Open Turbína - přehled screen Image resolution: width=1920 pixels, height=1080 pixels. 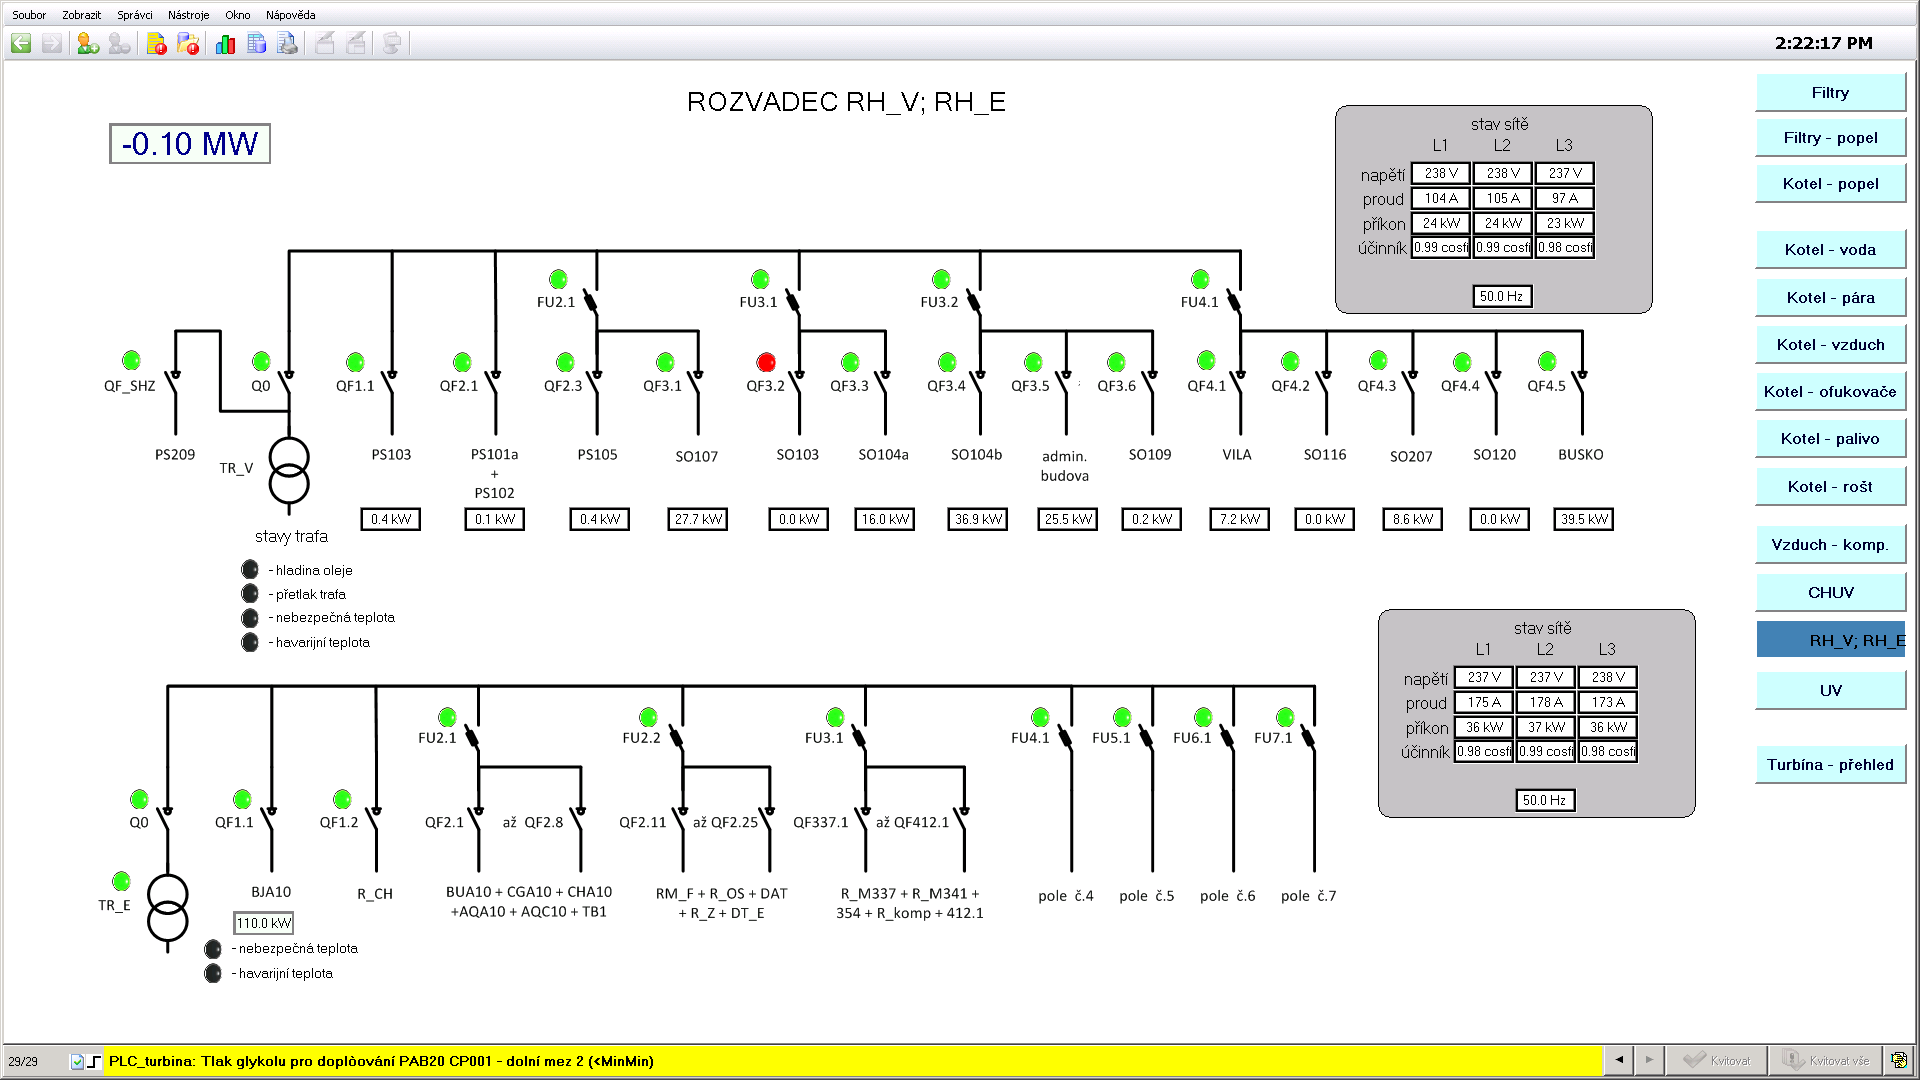[1829, 765]
